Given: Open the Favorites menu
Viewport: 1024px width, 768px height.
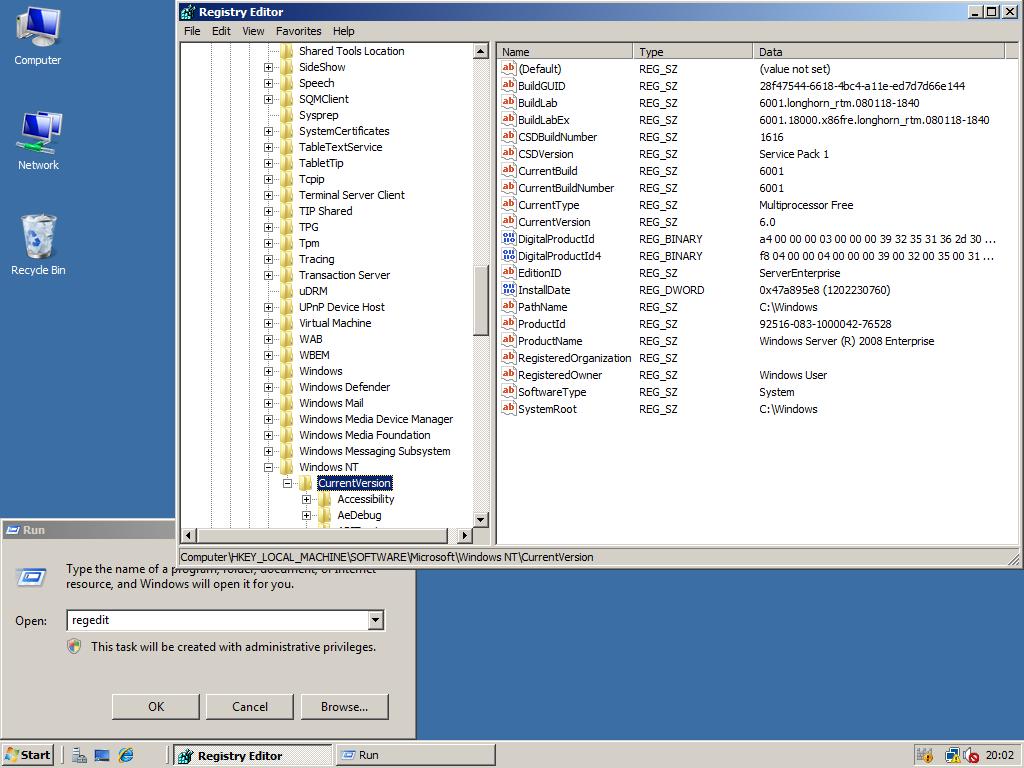Looking at the screenshot, I should (x=298, y=31).
